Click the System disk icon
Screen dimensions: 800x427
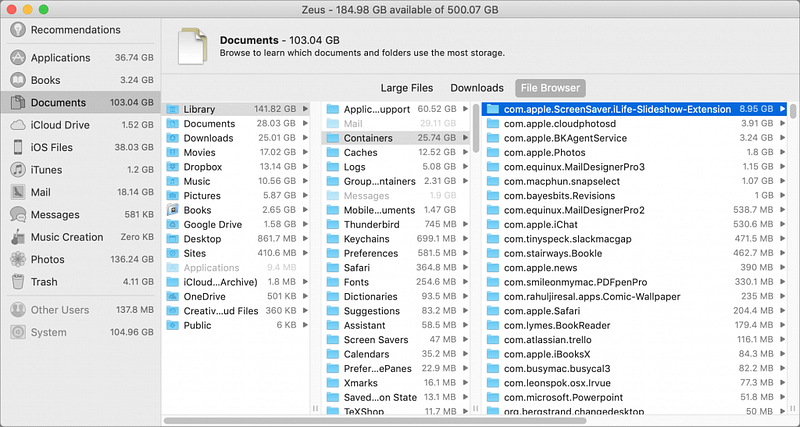(18, 333)
